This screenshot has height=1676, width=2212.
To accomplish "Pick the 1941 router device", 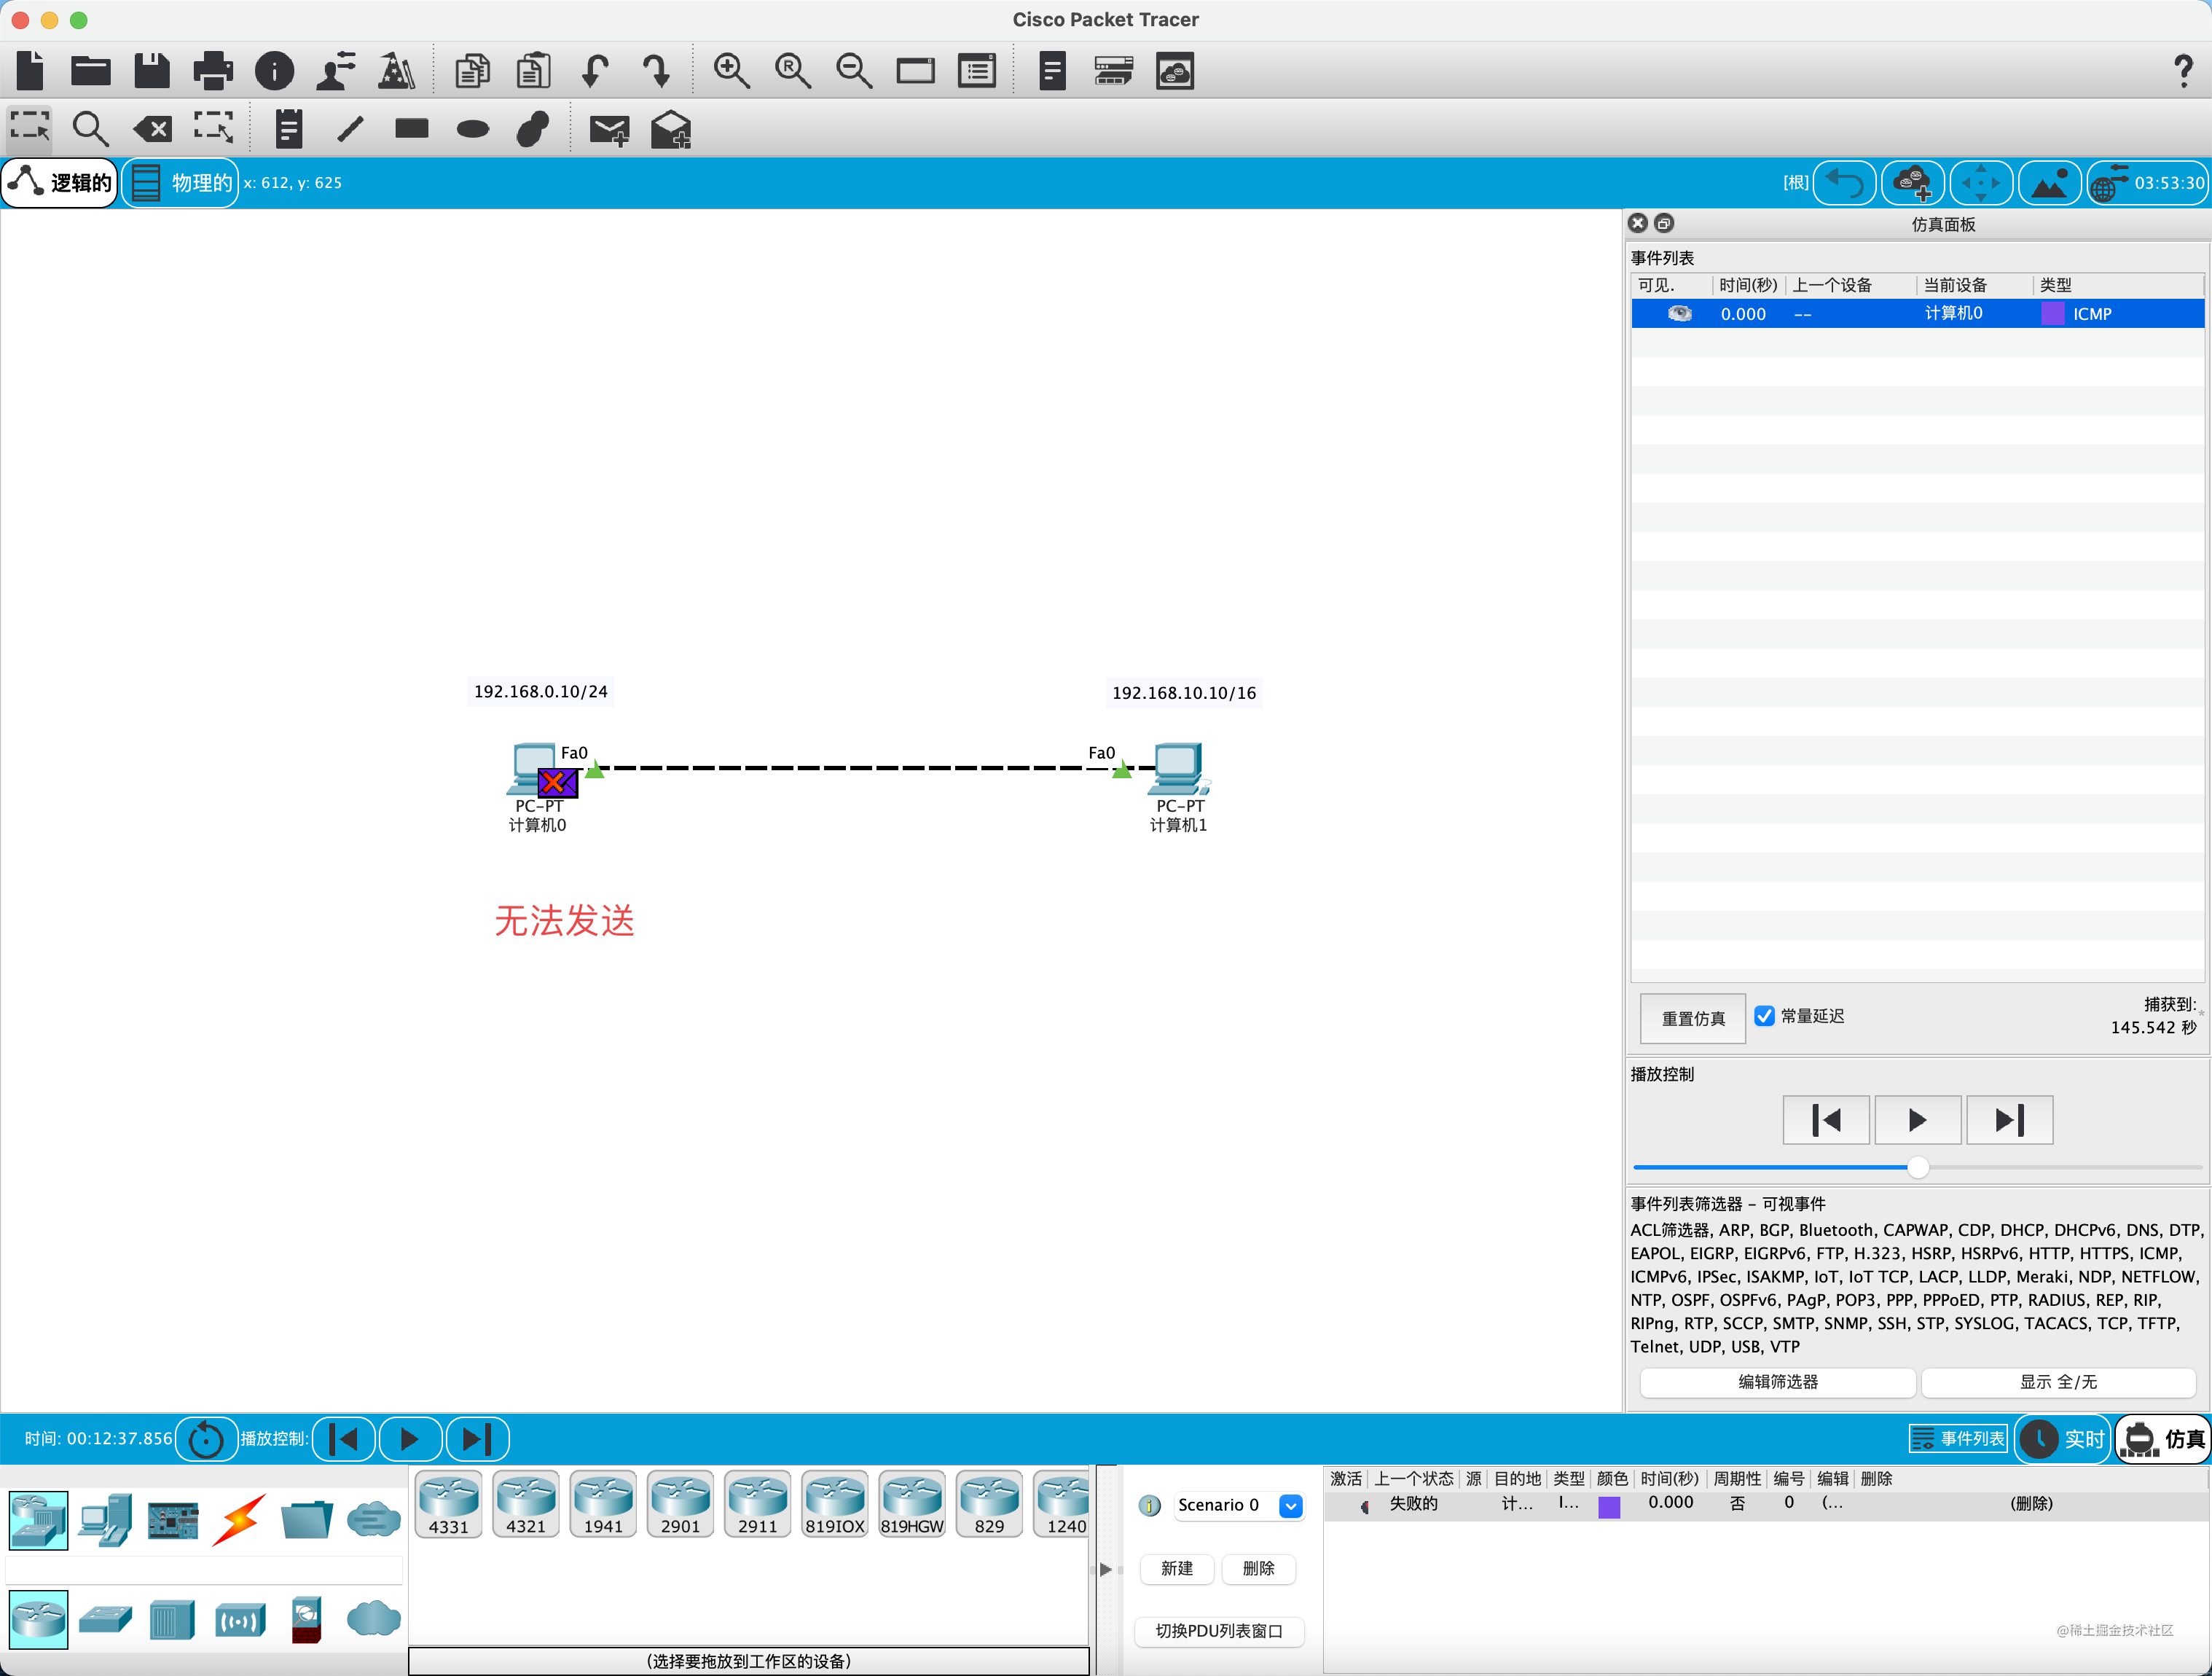I will (603, 1504).
